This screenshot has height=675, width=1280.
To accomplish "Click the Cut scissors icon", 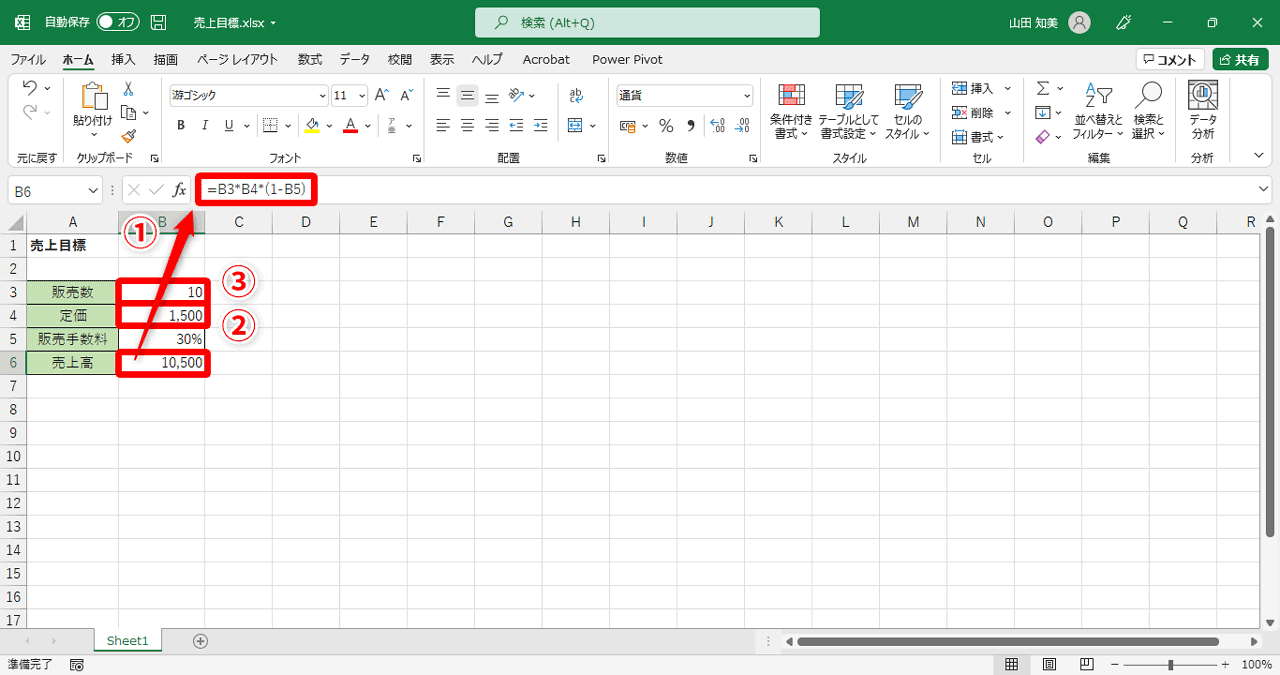I will [128, 89].
